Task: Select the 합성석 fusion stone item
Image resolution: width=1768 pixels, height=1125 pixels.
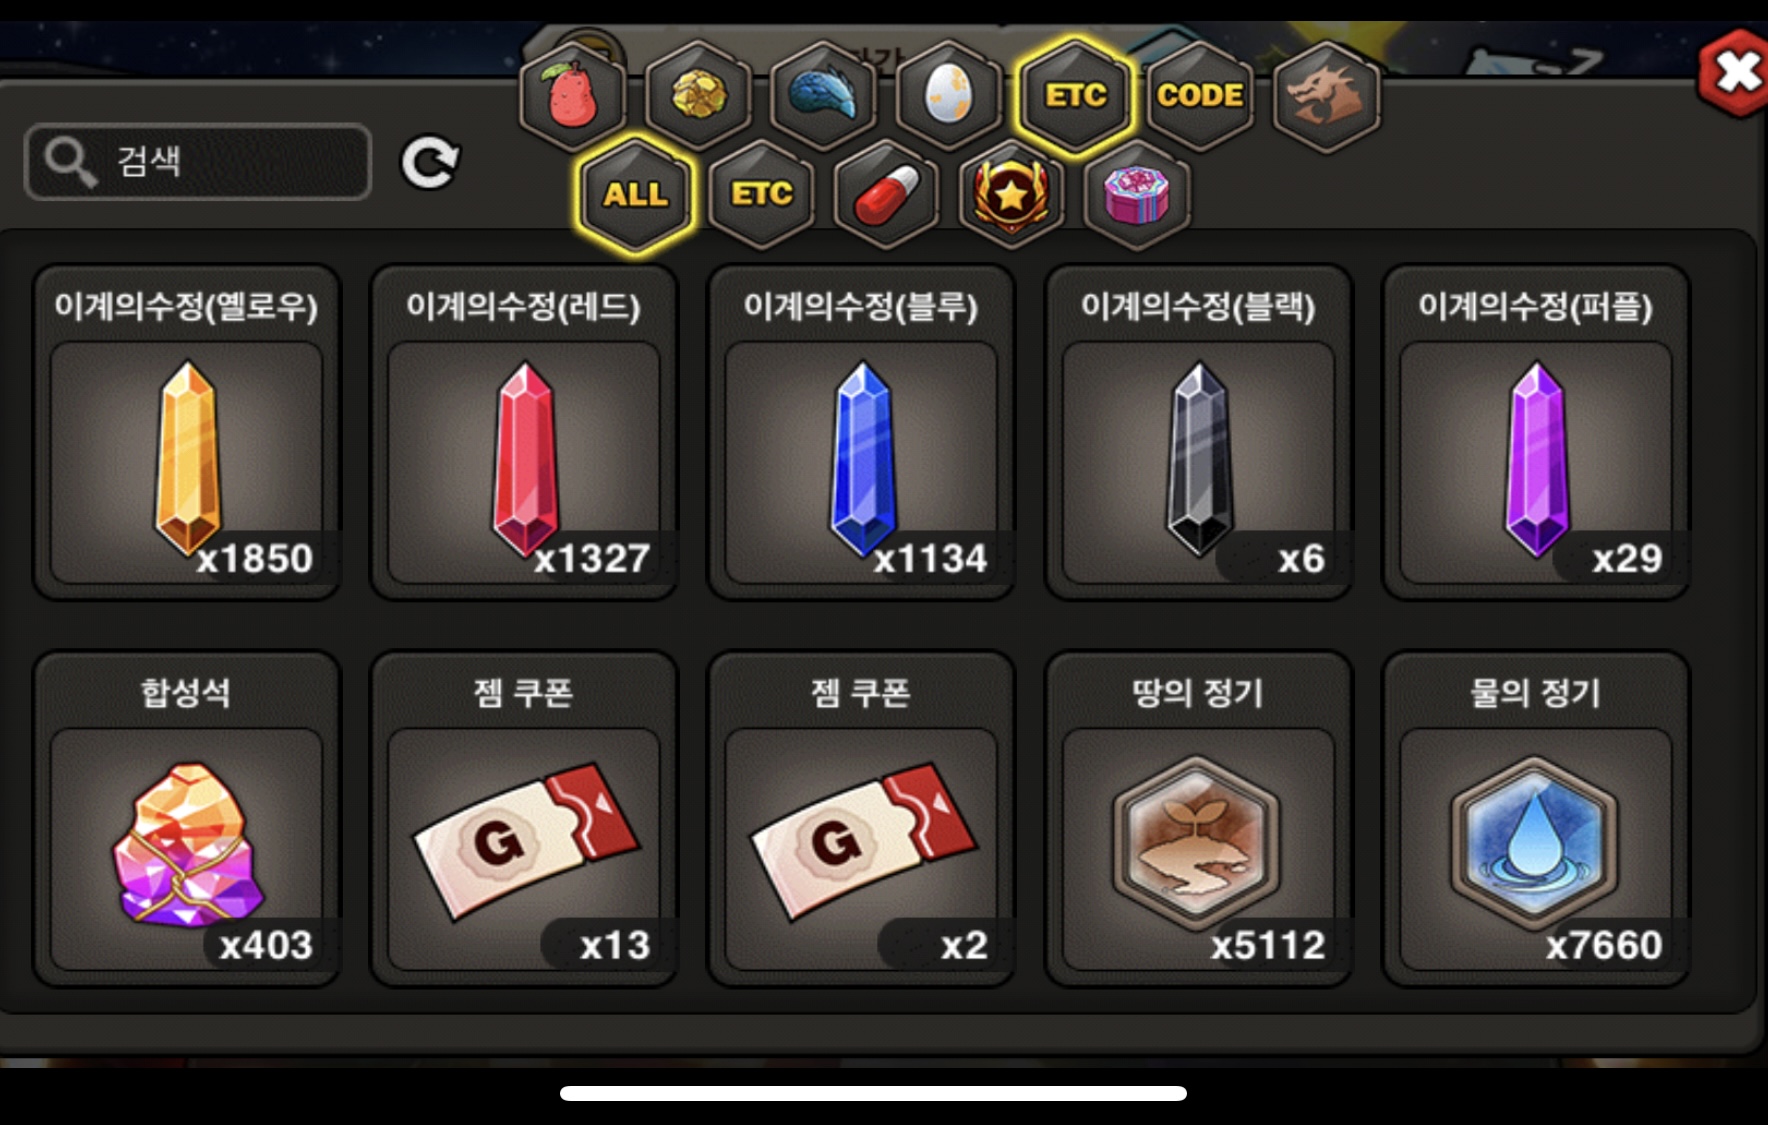Action: click(187, 819)
